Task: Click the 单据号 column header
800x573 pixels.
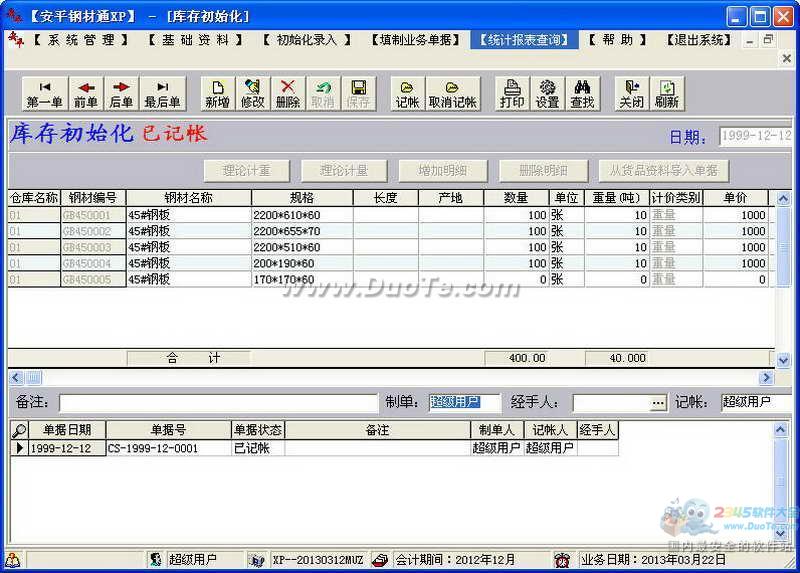Action: pyautogui.click(x=168, y=430)
